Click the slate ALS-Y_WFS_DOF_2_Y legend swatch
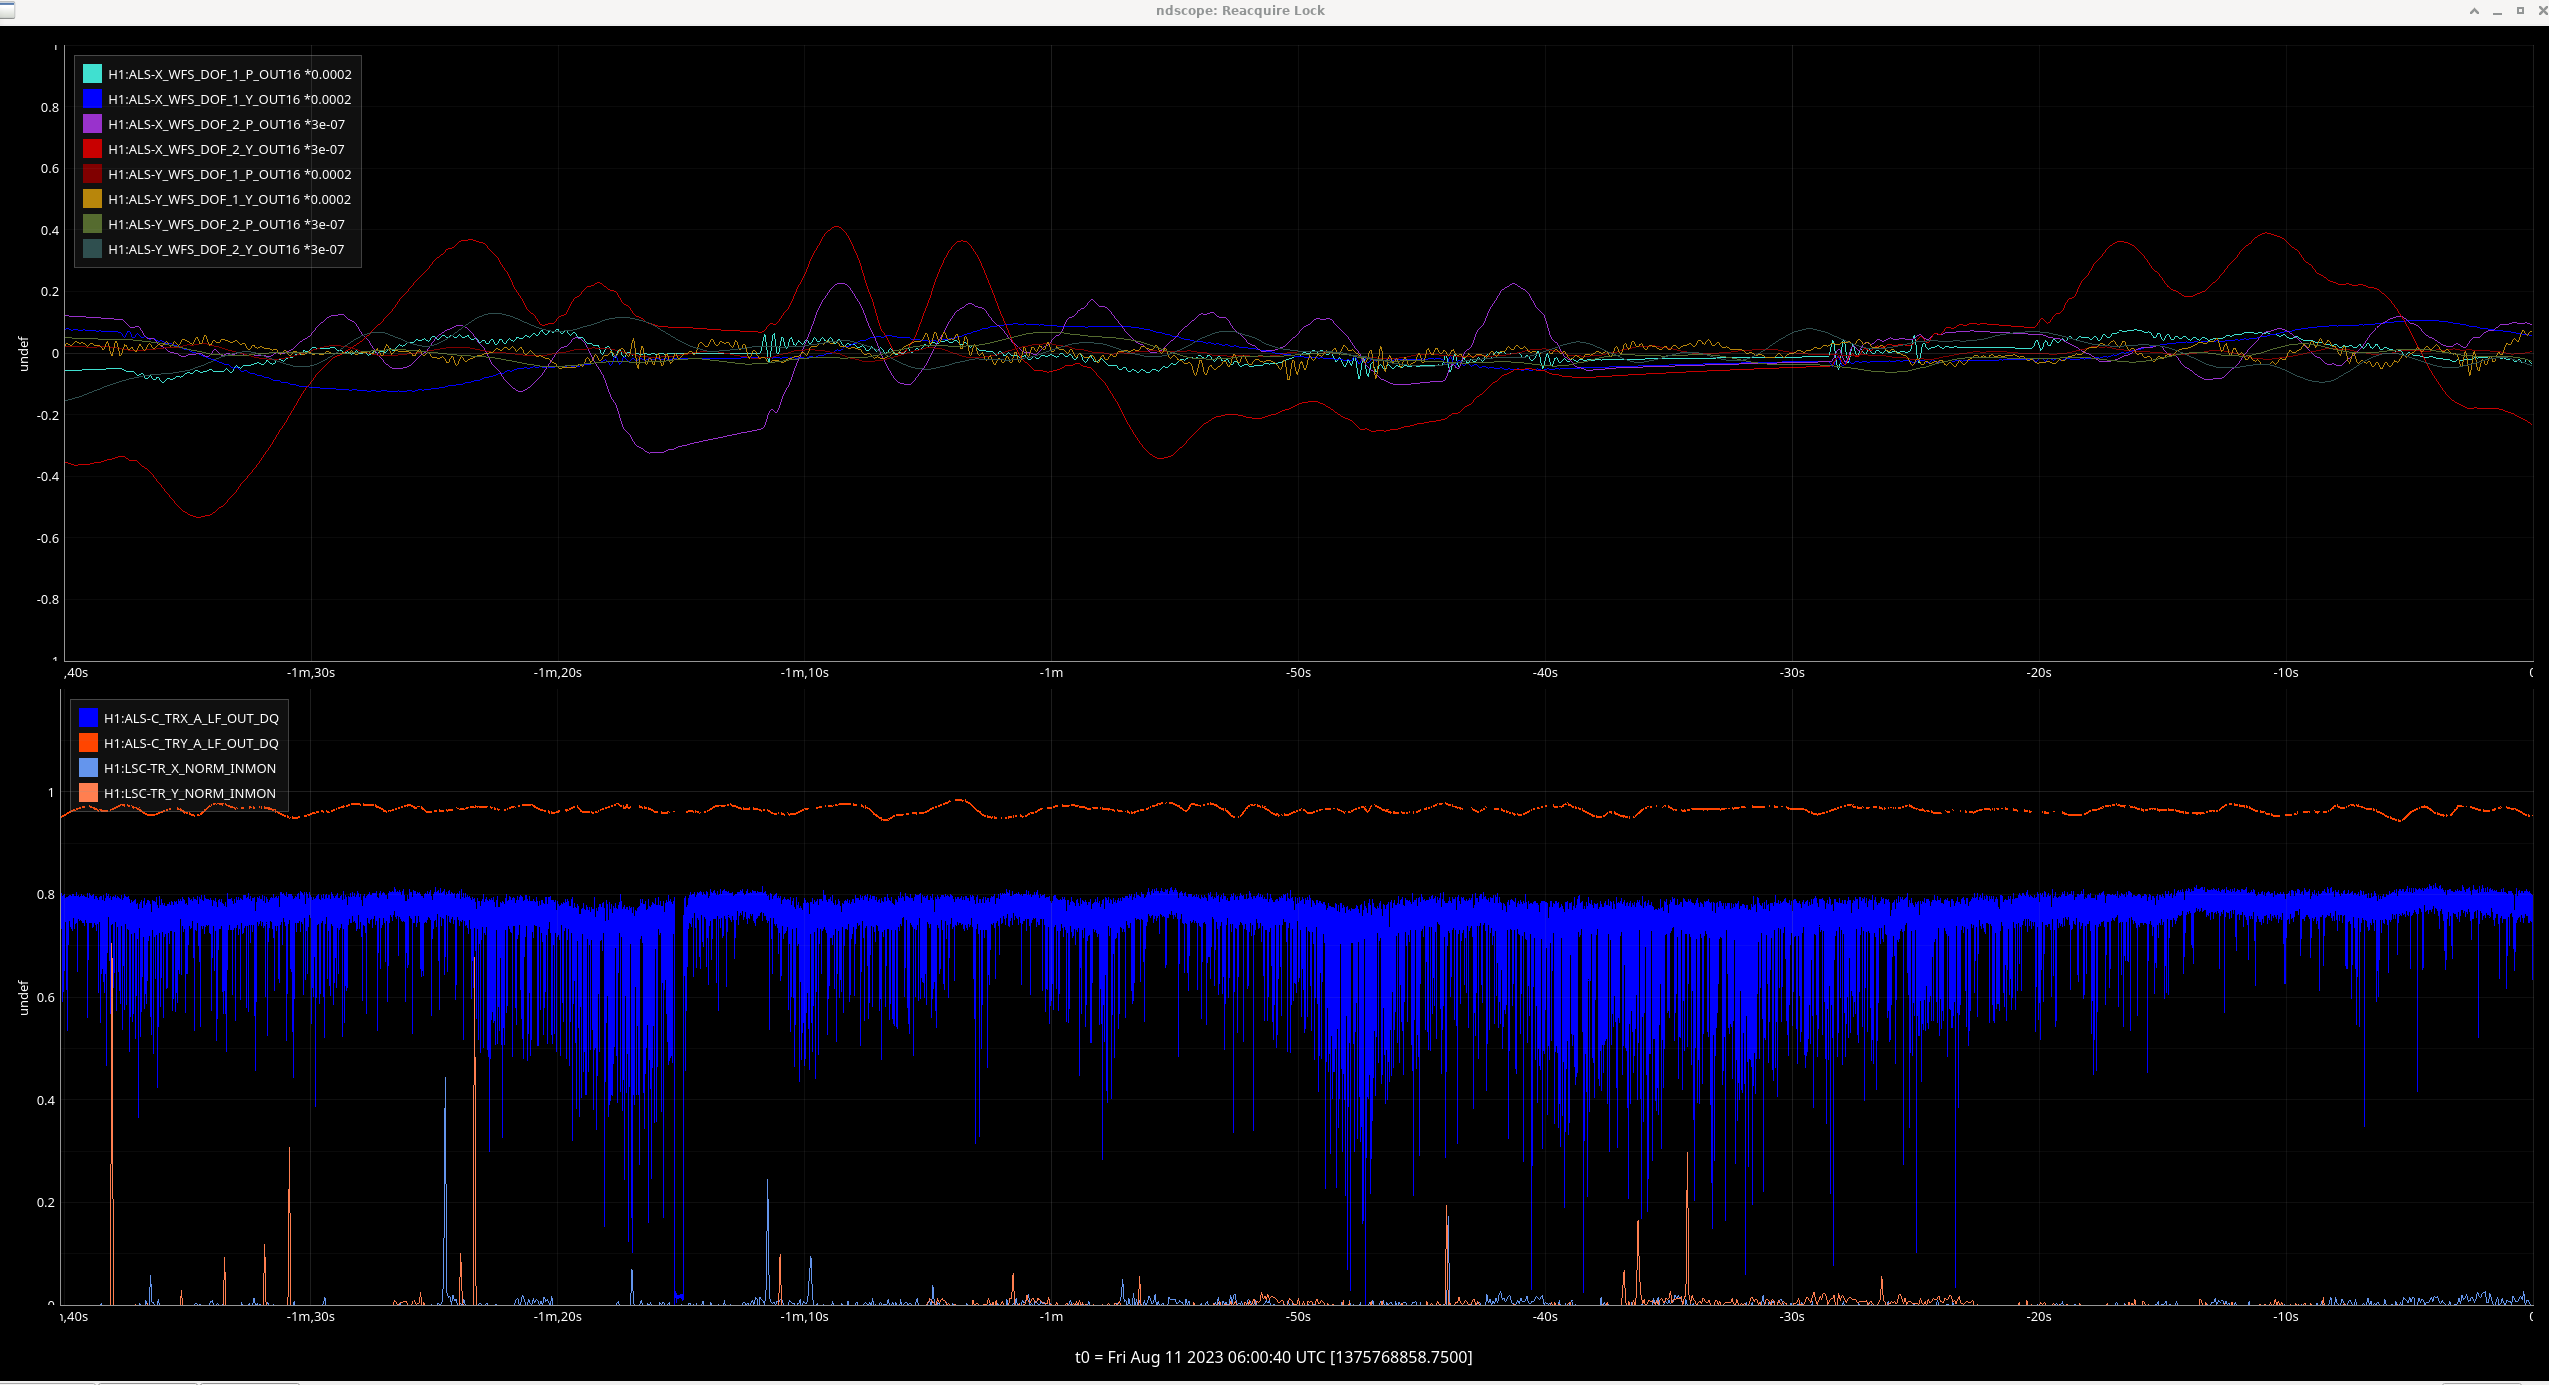Viewport: 2549px width, 1385px height. 92,249
